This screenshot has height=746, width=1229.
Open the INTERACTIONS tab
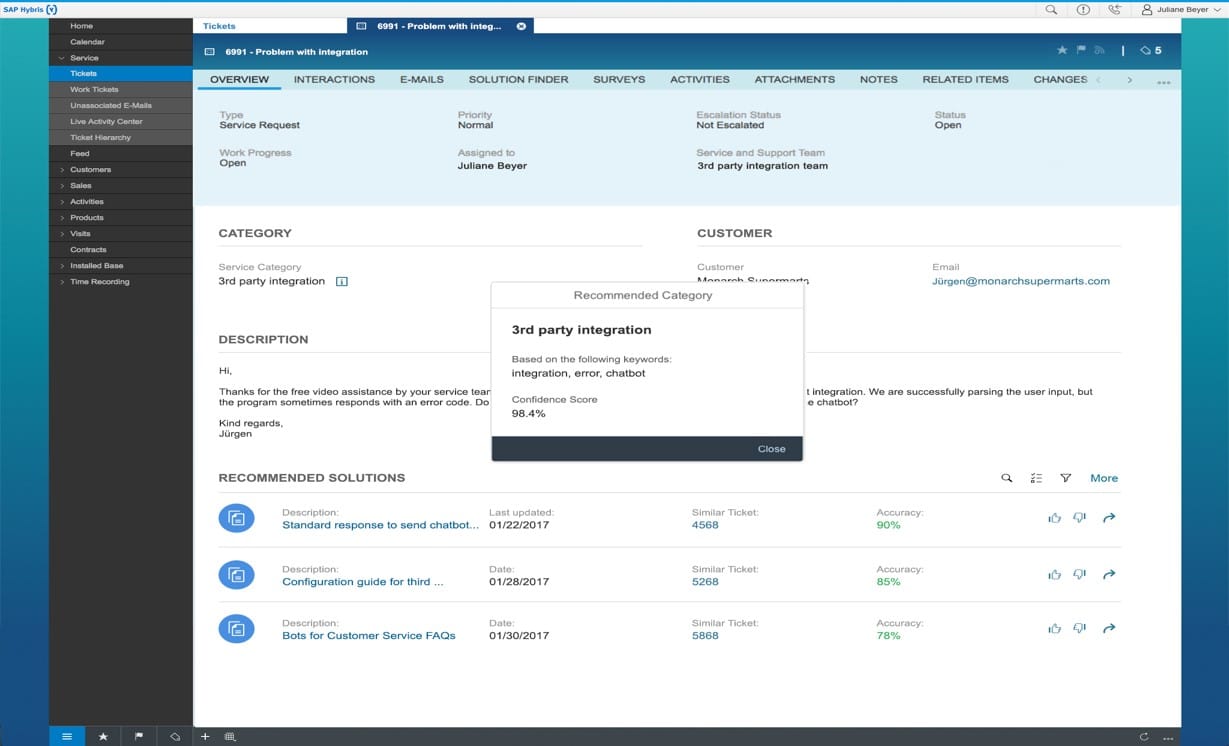tap(334, 79)
